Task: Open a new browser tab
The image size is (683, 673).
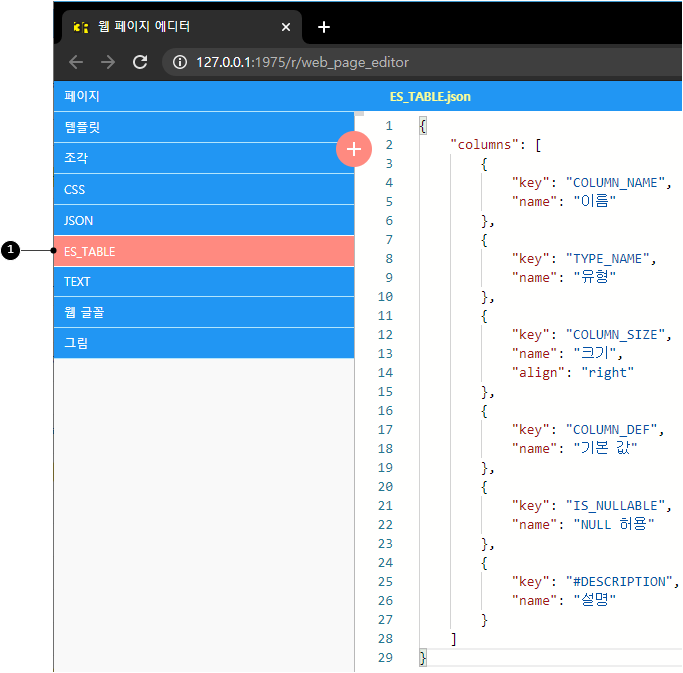Action: 324,27
